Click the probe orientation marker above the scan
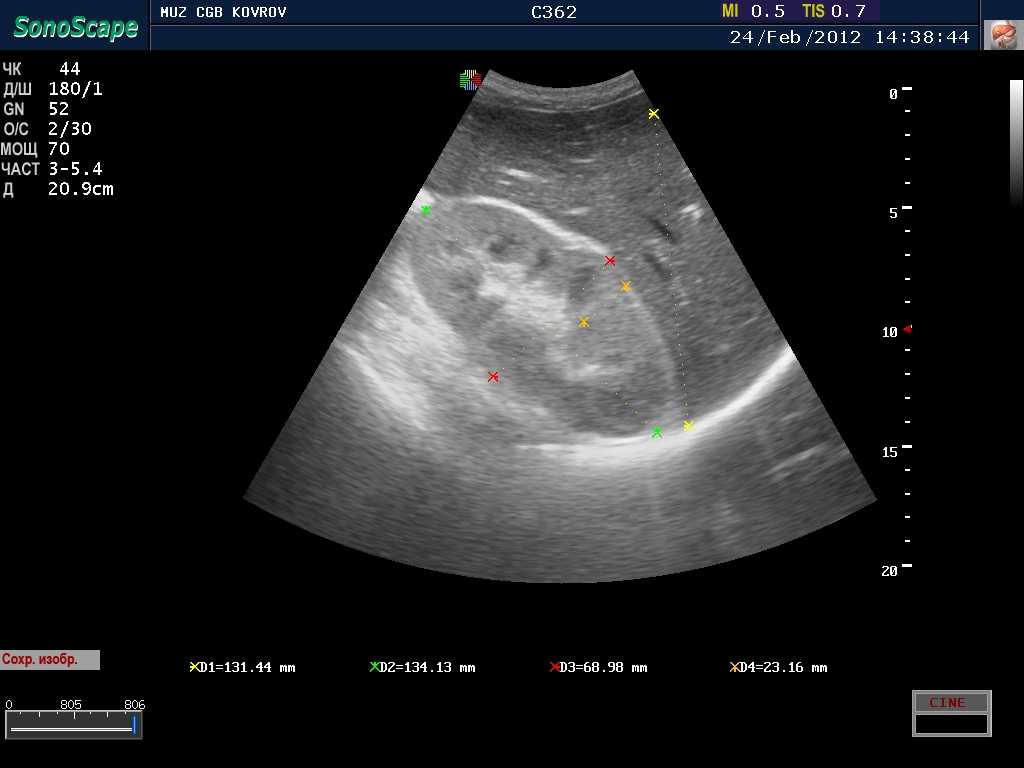1024x768 pixels. [x=470, y=80]
